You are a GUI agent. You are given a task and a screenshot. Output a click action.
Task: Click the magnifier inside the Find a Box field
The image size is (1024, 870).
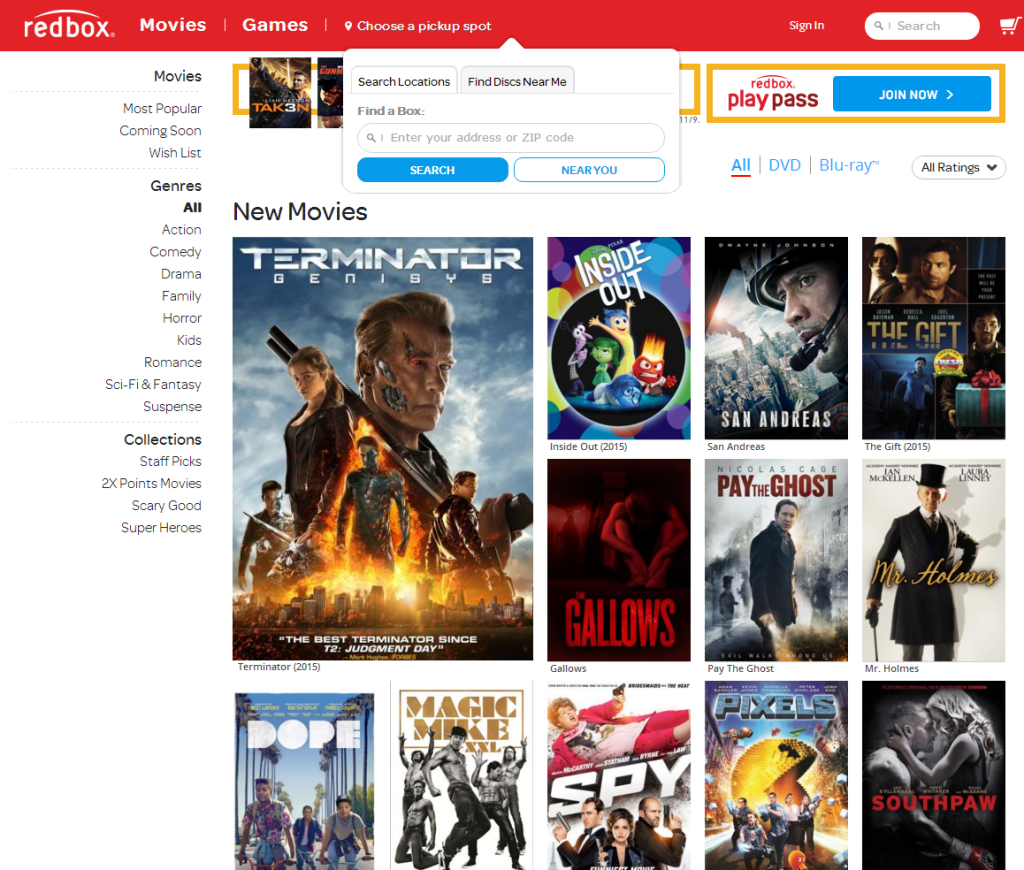click(x=370, y=137)
